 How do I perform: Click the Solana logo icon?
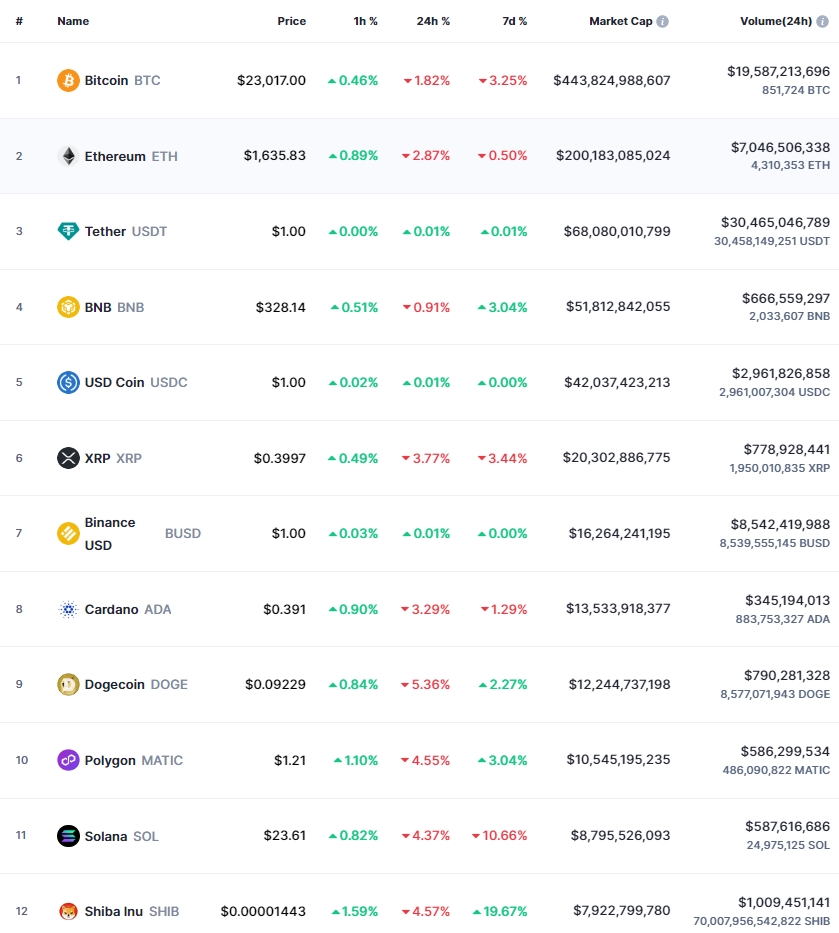tap(68, 836)
